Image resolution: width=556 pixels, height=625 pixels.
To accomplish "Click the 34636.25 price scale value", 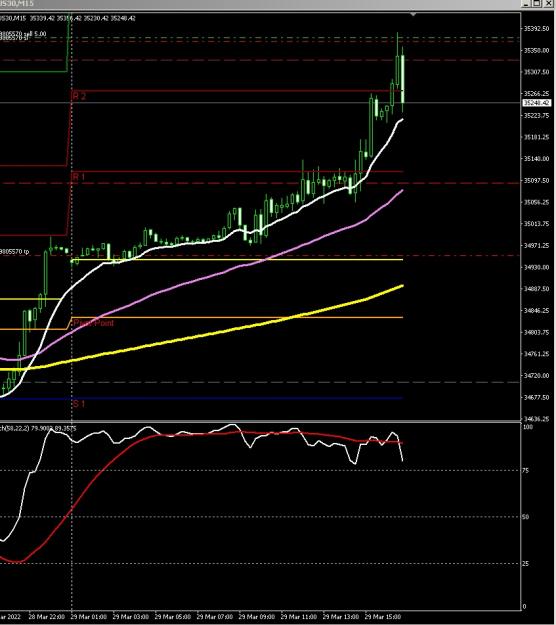I will point(536,419).
